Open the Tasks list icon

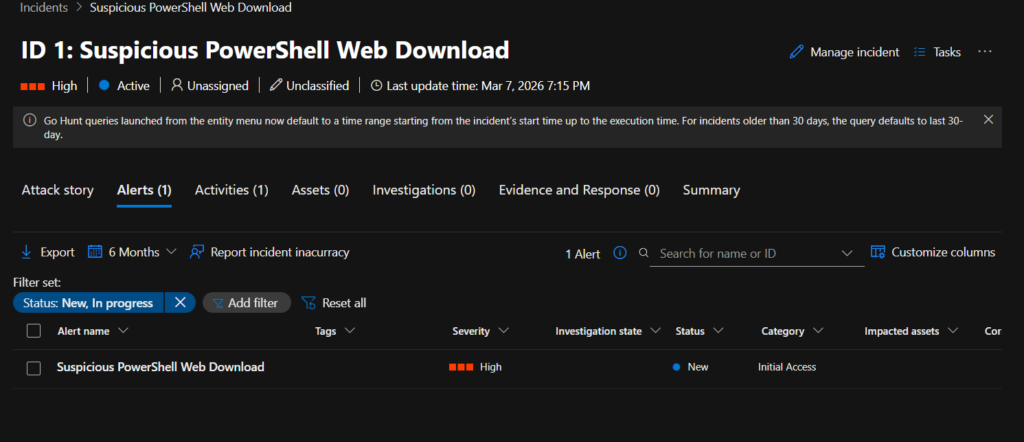tap(919, 52)
